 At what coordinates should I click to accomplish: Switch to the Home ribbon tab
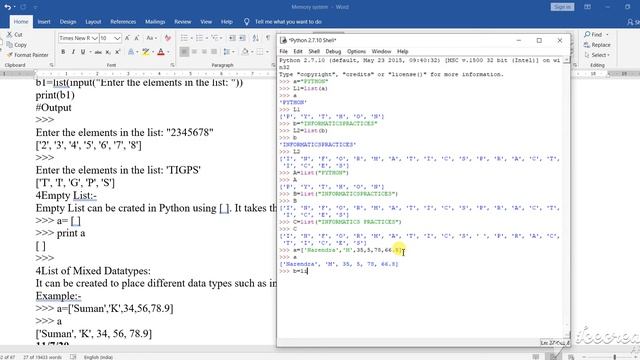[21, 22]
